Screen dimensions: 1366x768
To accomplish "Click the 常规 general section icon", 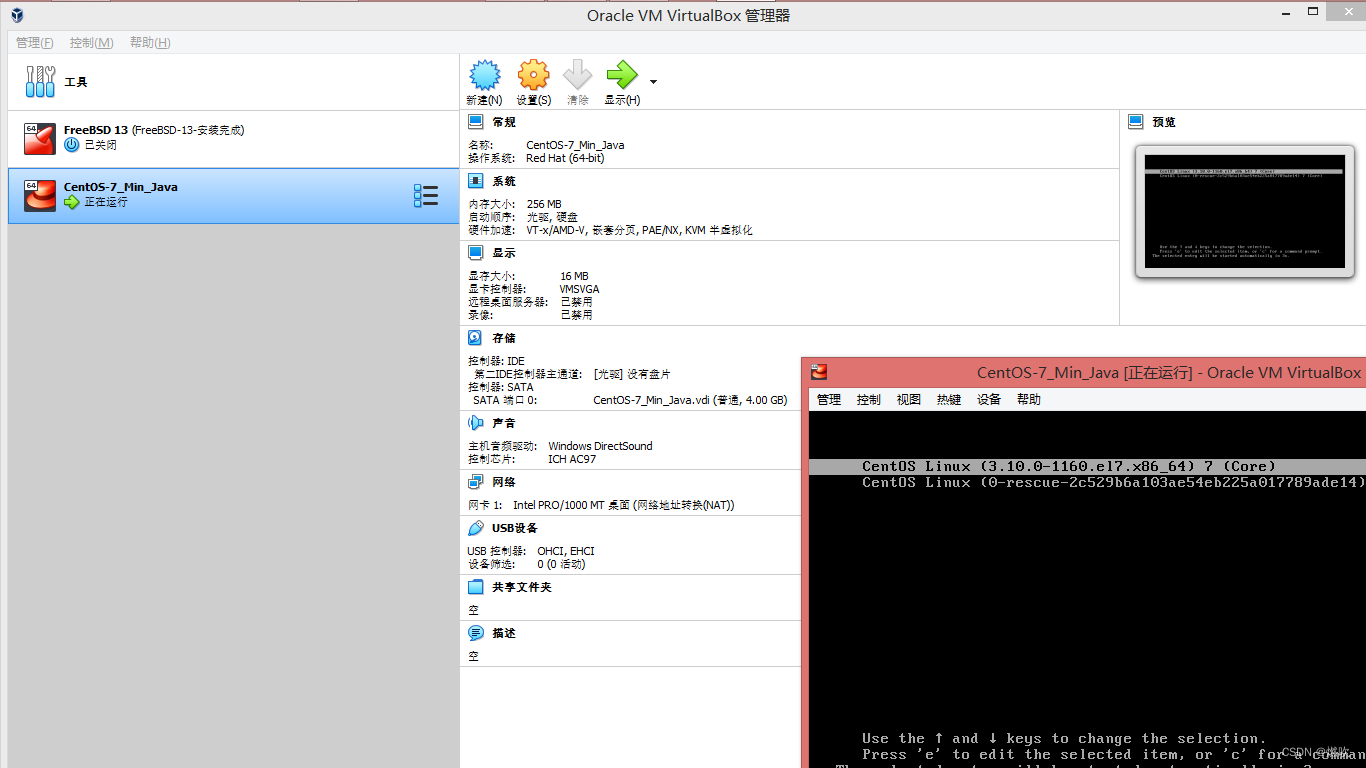I will (476, 122).
